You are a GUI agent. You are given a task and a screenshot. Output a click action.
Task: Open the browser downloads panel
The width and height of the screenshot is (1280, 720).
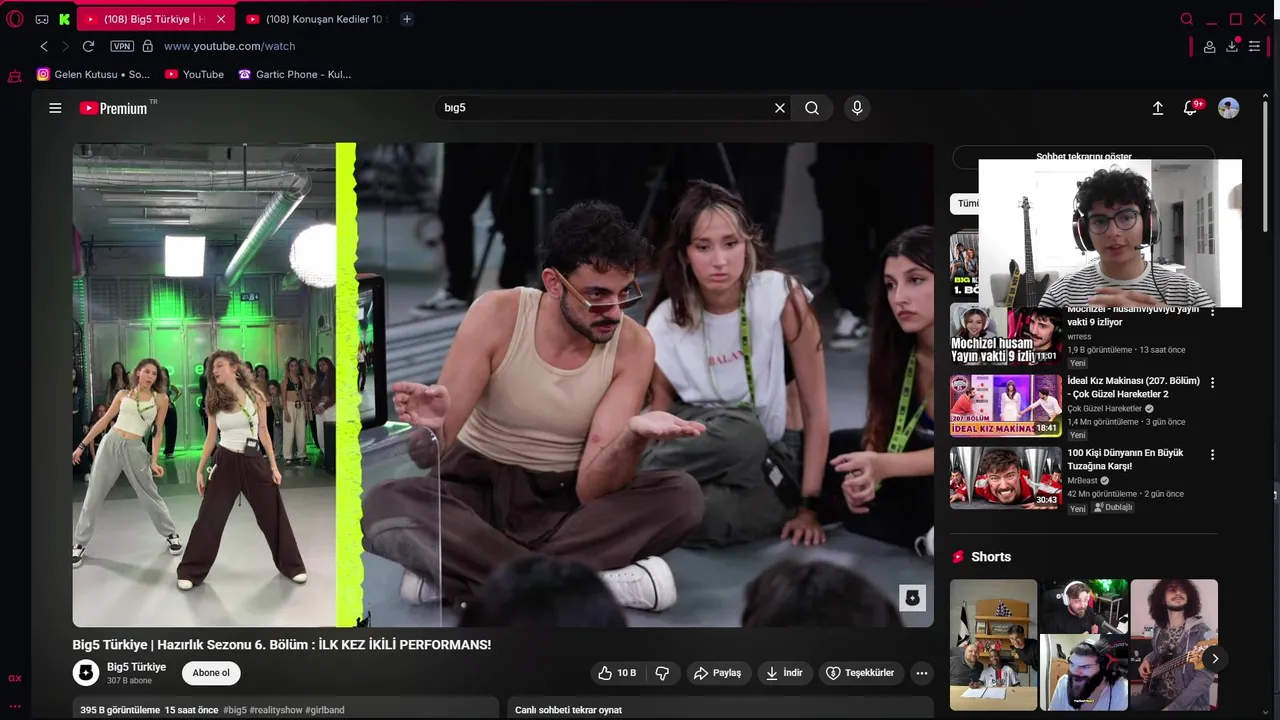(x=1232, y=46)
